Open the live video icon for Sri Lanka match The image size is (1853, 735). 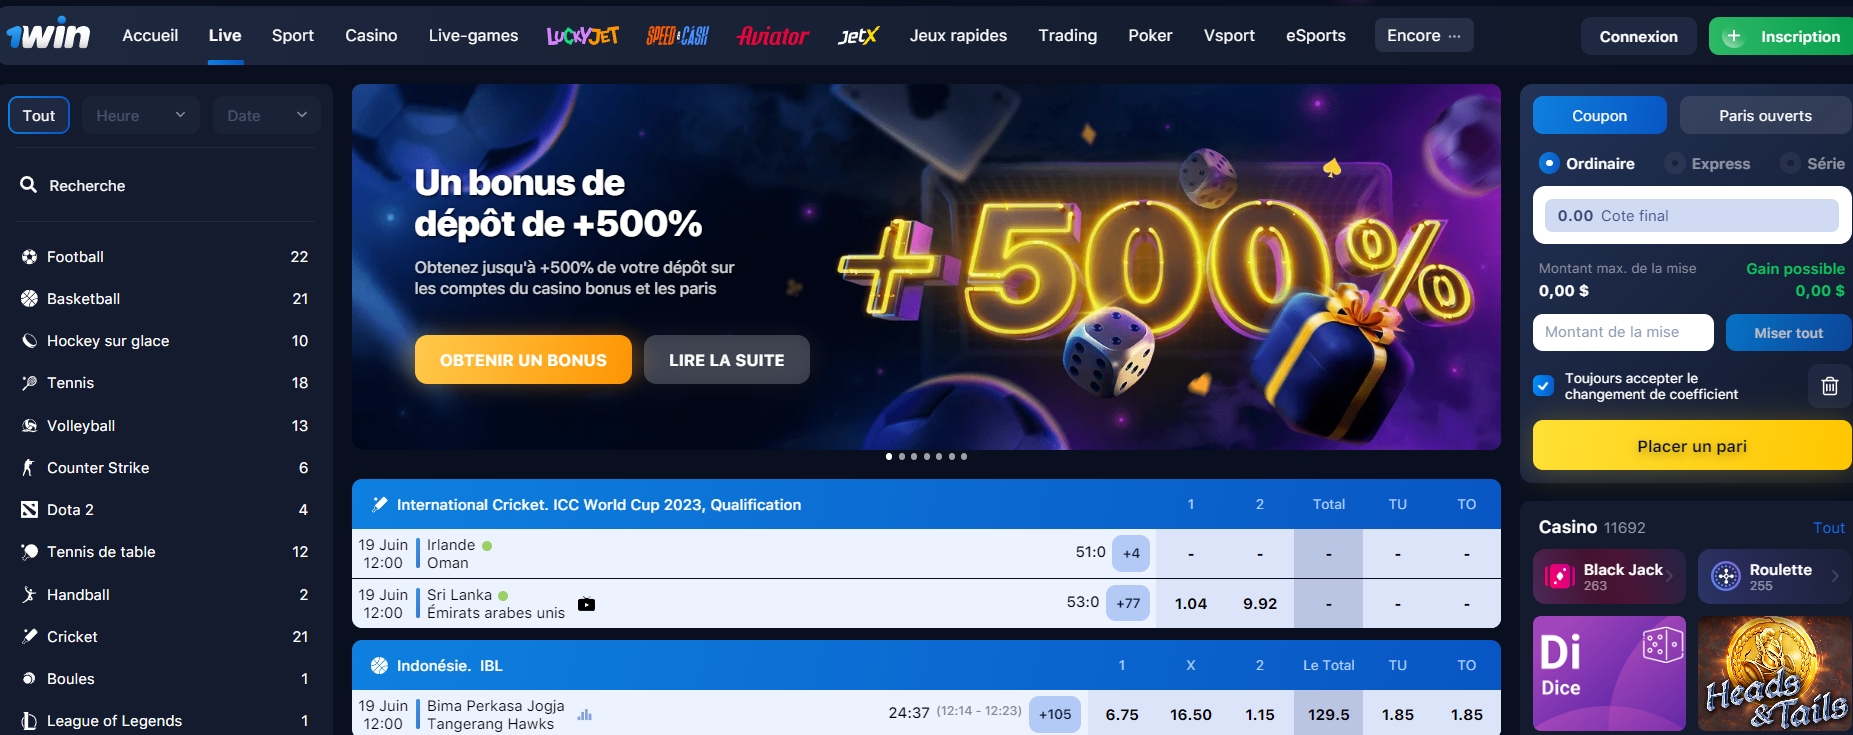pyautogui.click(x=587, y=604)
